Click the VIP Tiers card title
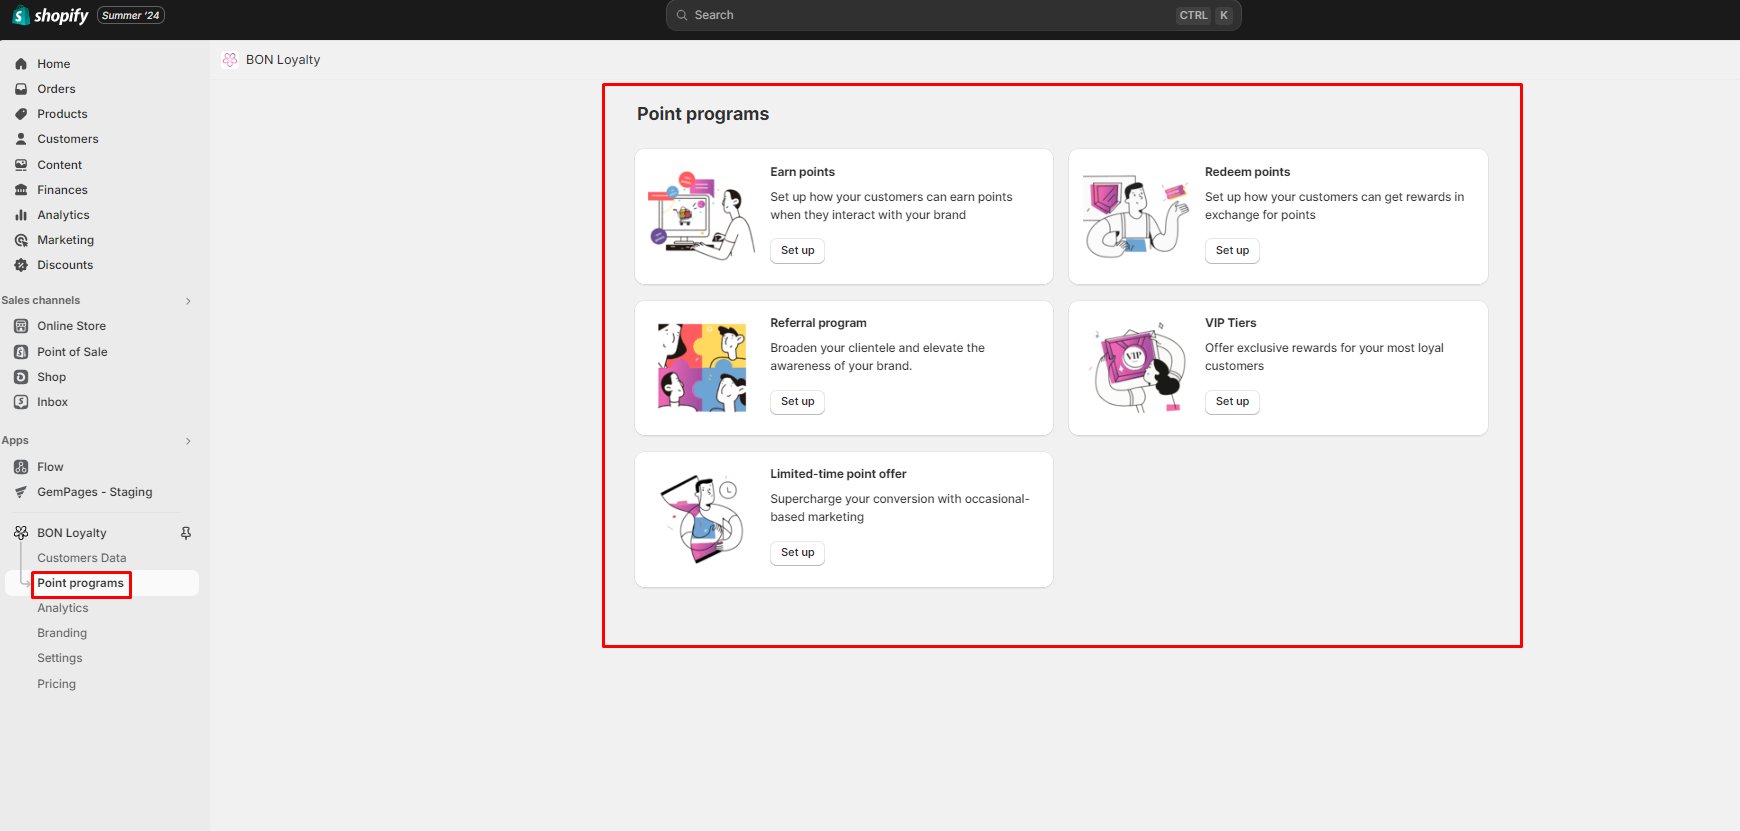 point(1230,323)
